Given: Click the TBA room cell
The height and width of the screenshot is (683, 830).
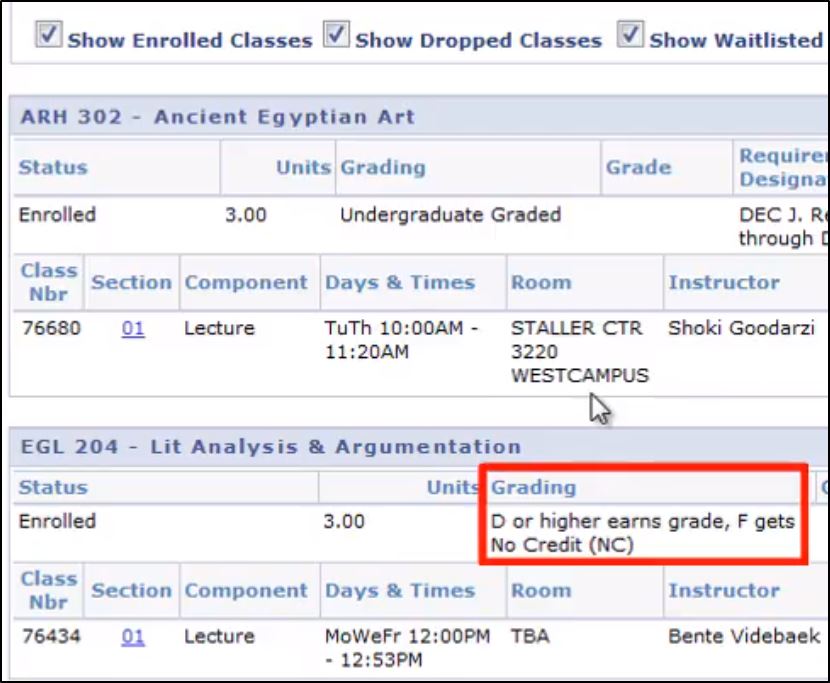Looking at the screenshot, I should tap(530, 636).
